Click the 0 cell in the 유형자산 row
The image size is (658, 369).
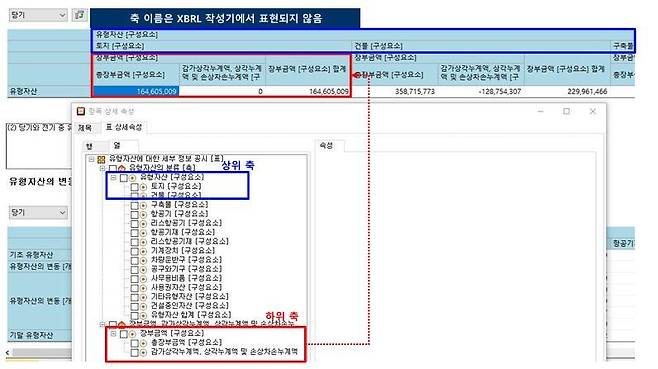click(x=222, y=91)
